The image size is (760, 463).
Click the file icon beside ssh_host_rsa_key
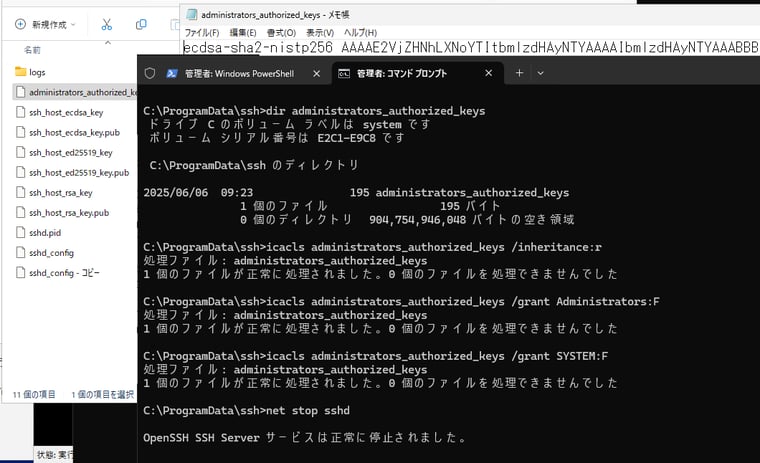pyautogui.click(x=20, y=192)
